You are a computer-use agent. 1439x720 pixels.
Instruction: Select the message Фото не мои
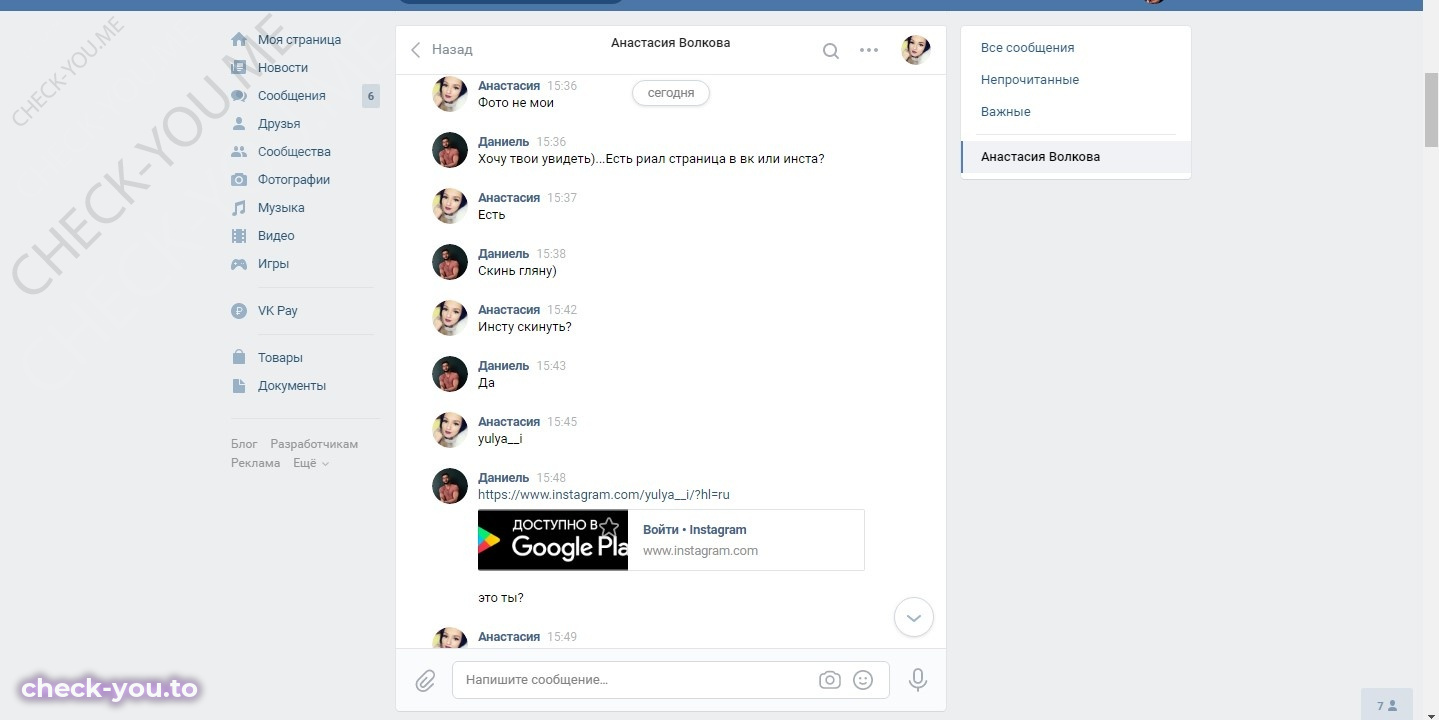point(516,103)
